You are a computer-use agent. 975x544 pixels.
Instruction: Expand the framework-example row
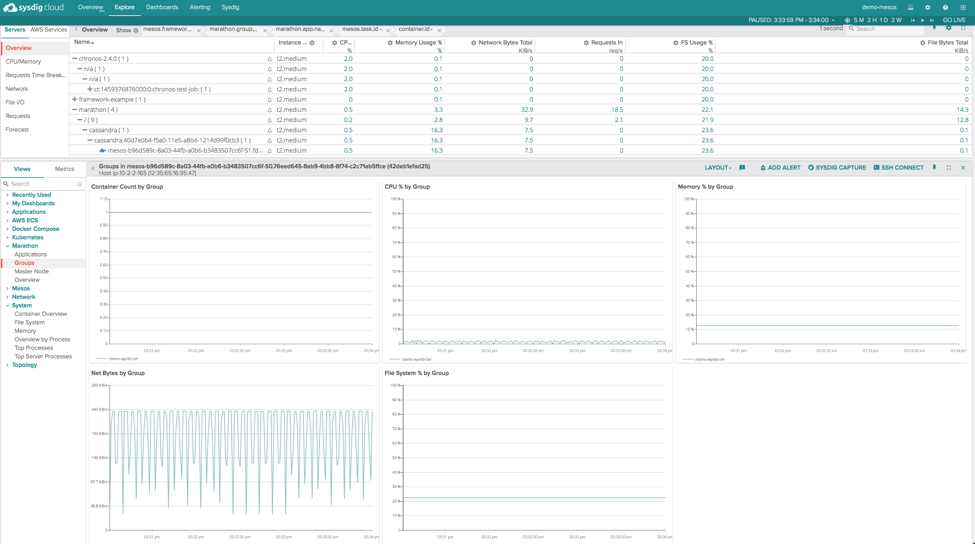pyautogui.click(x=75, y=99)
